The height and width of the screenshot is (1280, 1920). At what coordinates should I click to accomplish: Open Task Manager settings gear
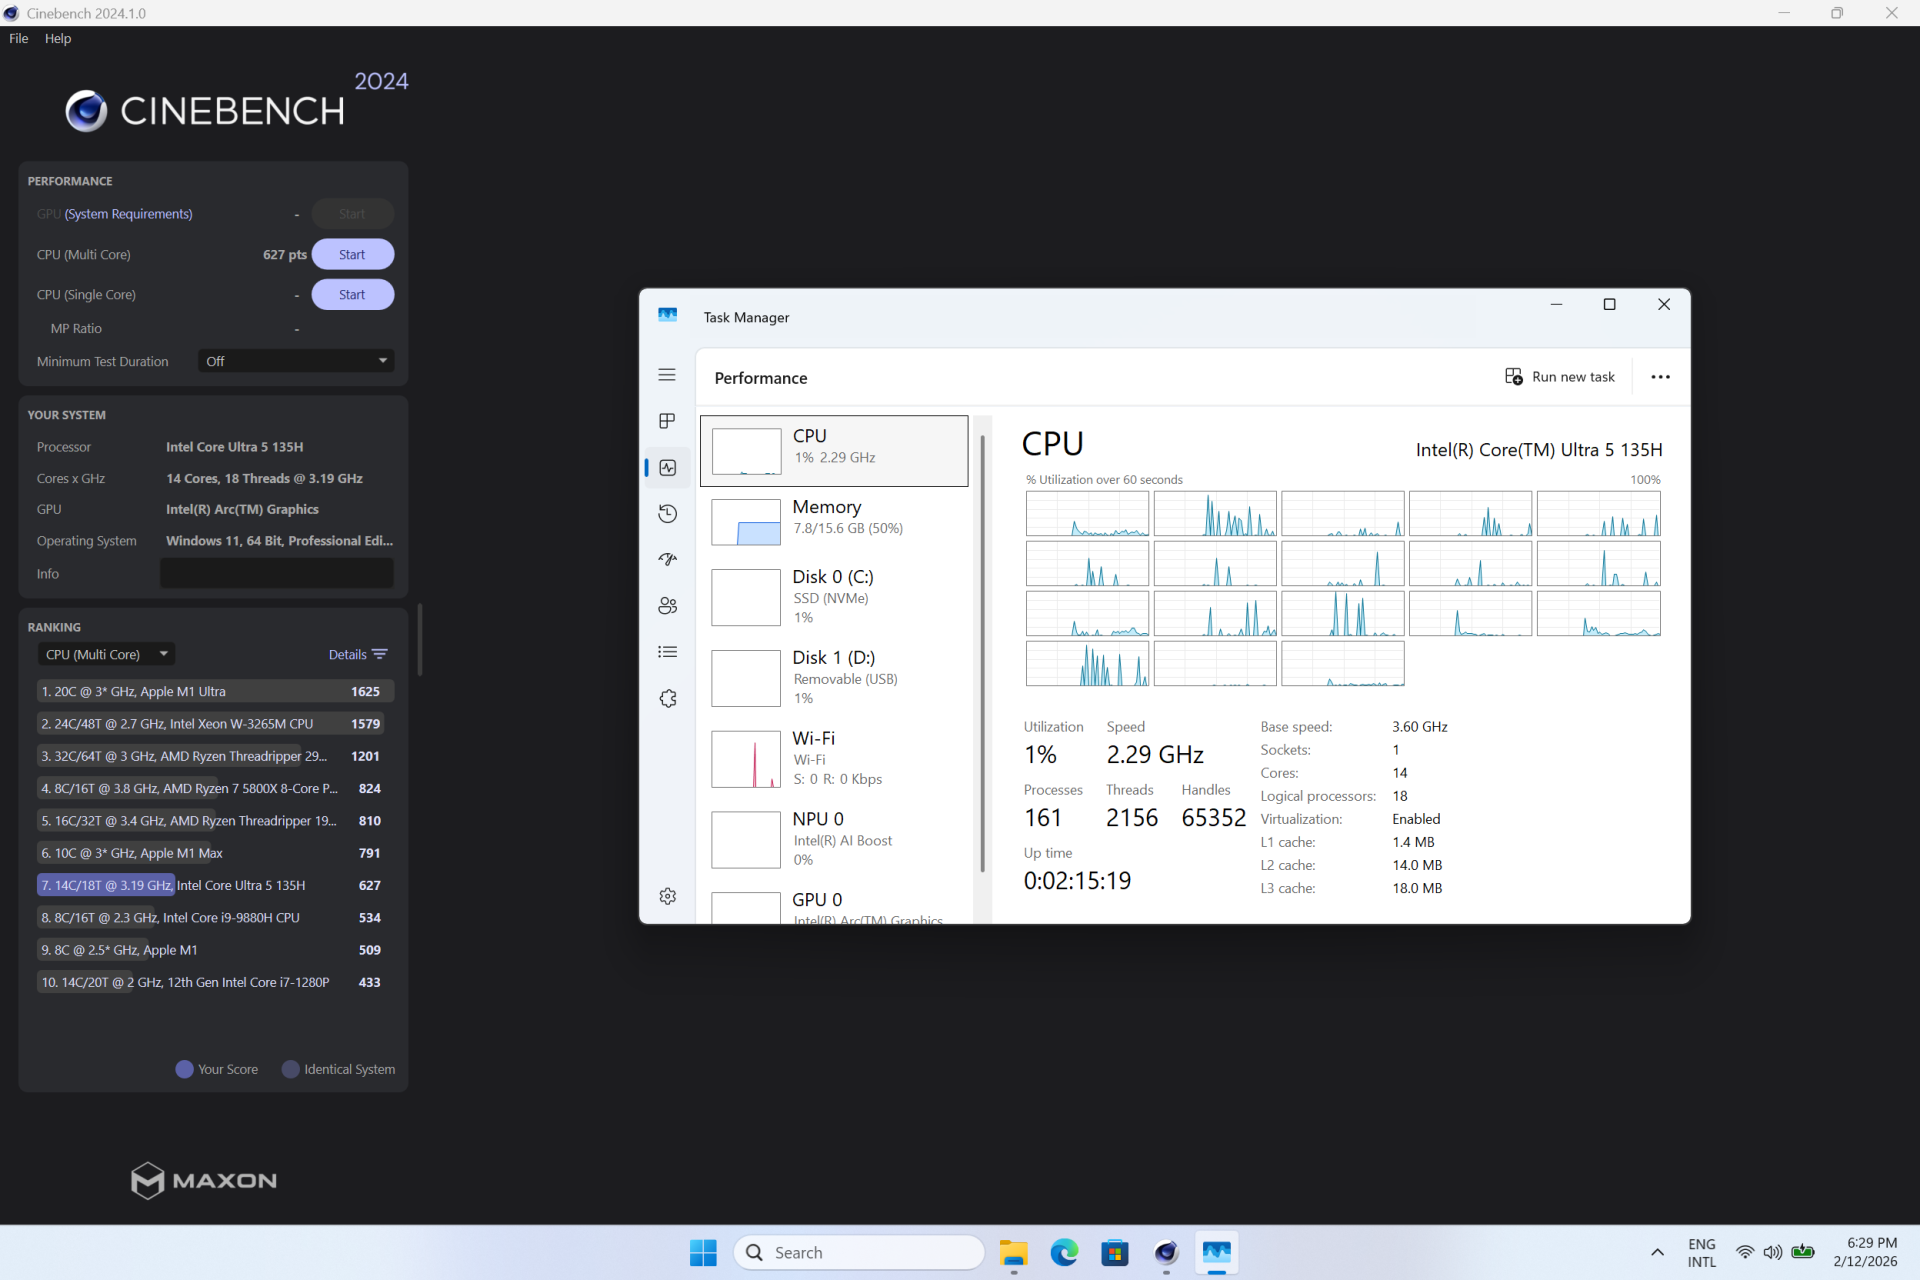point(668,896)
